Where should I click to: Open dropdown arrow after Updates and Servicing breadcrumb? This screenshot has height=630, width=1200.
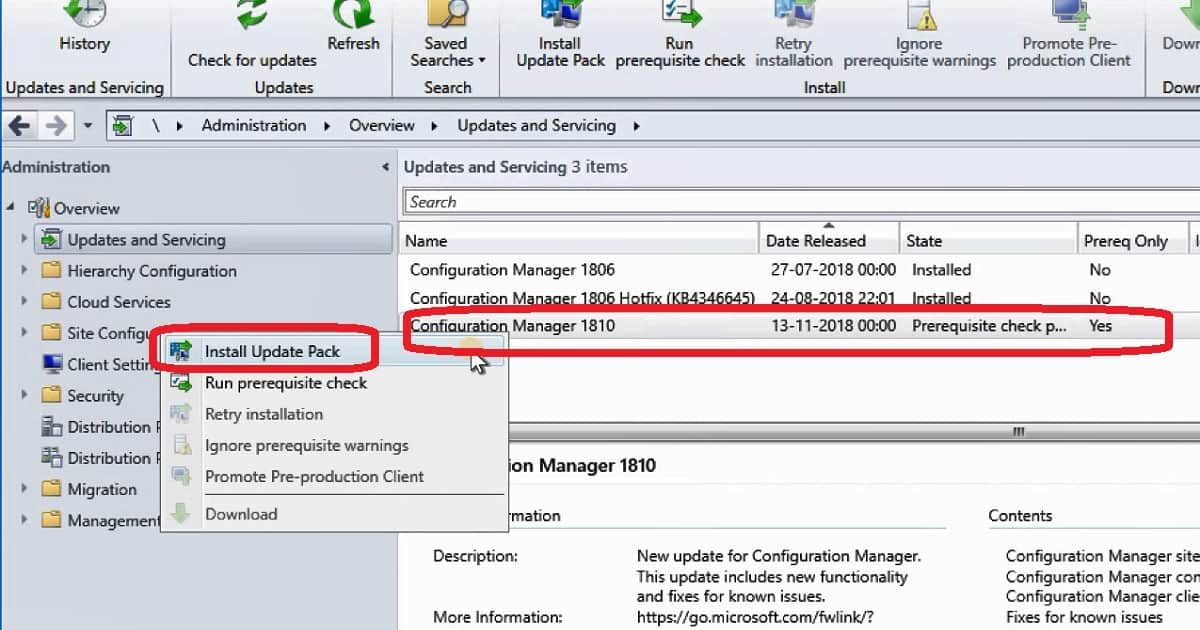pyautogui.click(x=636, y=126)
